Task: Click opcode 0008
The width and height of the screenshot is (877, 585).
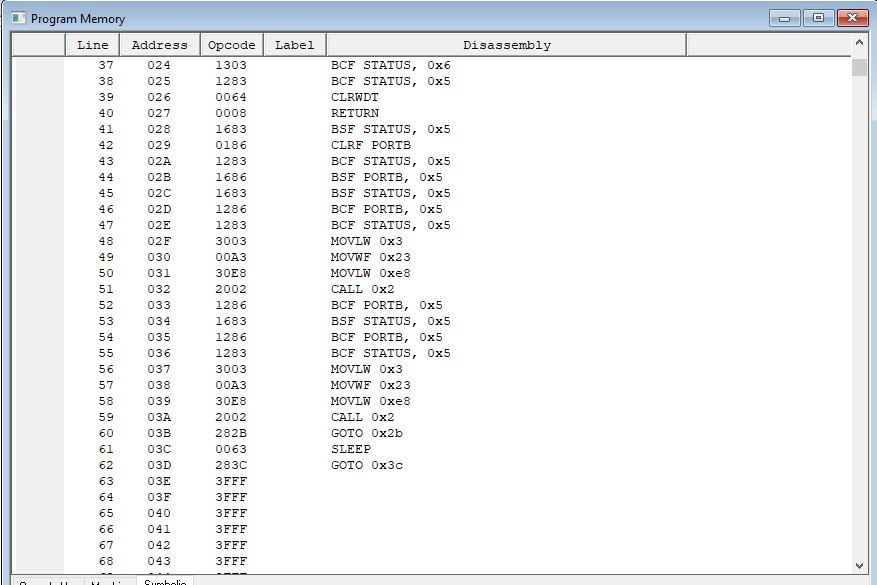Action: coord(231,113)
